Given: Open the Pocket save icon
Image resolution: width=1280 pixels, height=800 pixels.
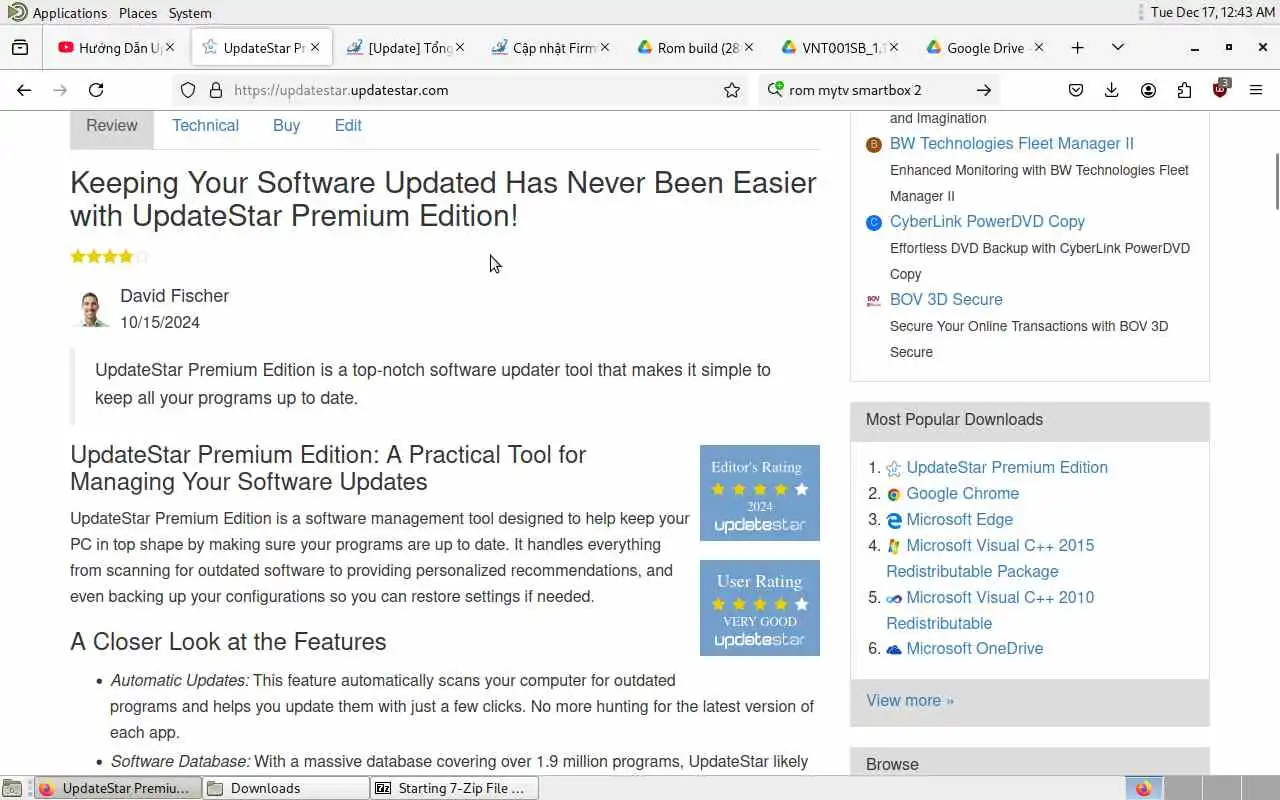Looking at the screenshot, I should [x=1076, y=90].
